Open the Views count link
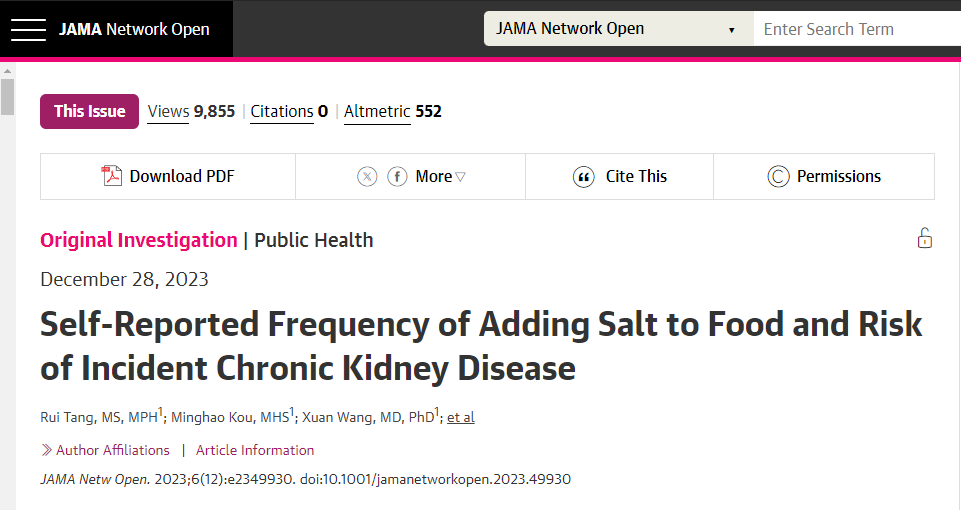The width and height of the screenshot is (961, 510). (x=191, y=112)
